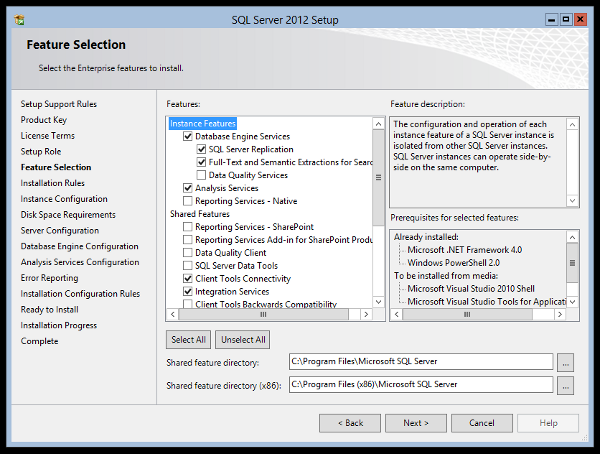This screenshot has height=454, width=600.
Task: Click features list vertical scrollbar thumb
Action: pos(378,178)
